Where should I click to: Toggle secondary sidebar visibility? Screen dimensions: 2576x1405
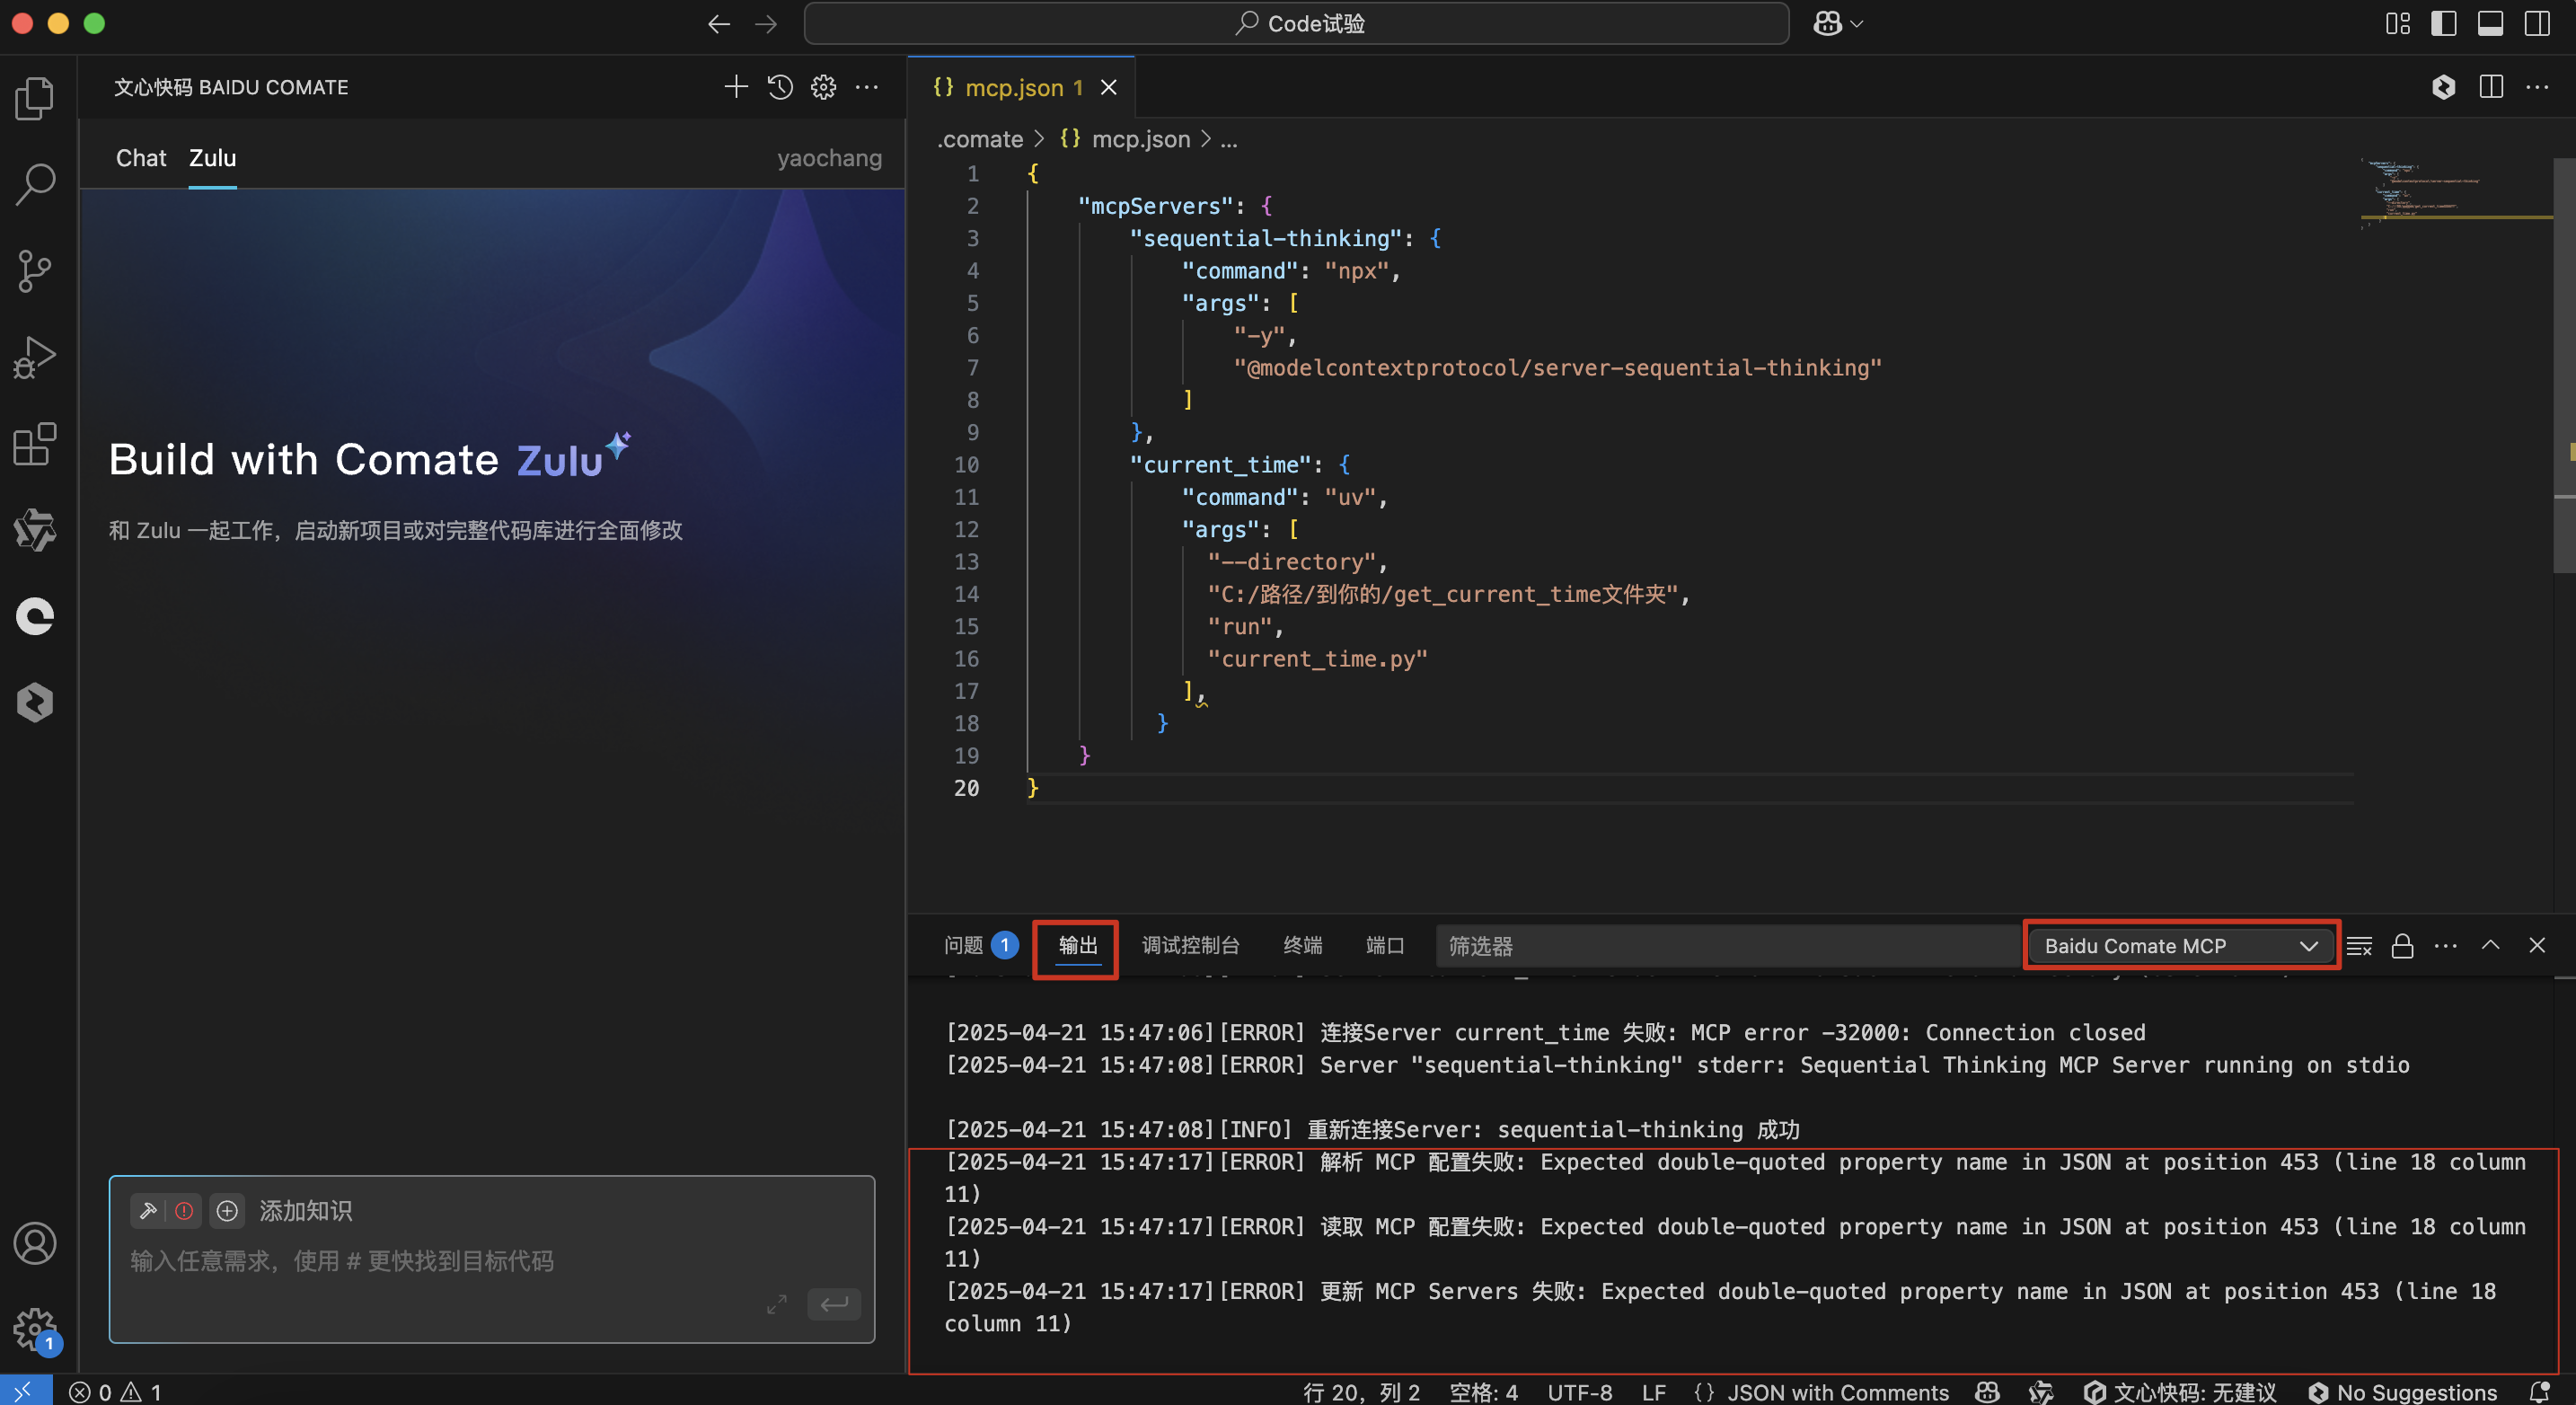2537,24
